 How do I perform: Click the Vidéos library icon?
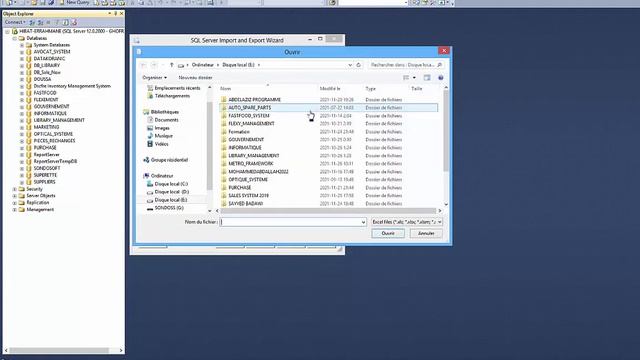click(x=150, y=144)
